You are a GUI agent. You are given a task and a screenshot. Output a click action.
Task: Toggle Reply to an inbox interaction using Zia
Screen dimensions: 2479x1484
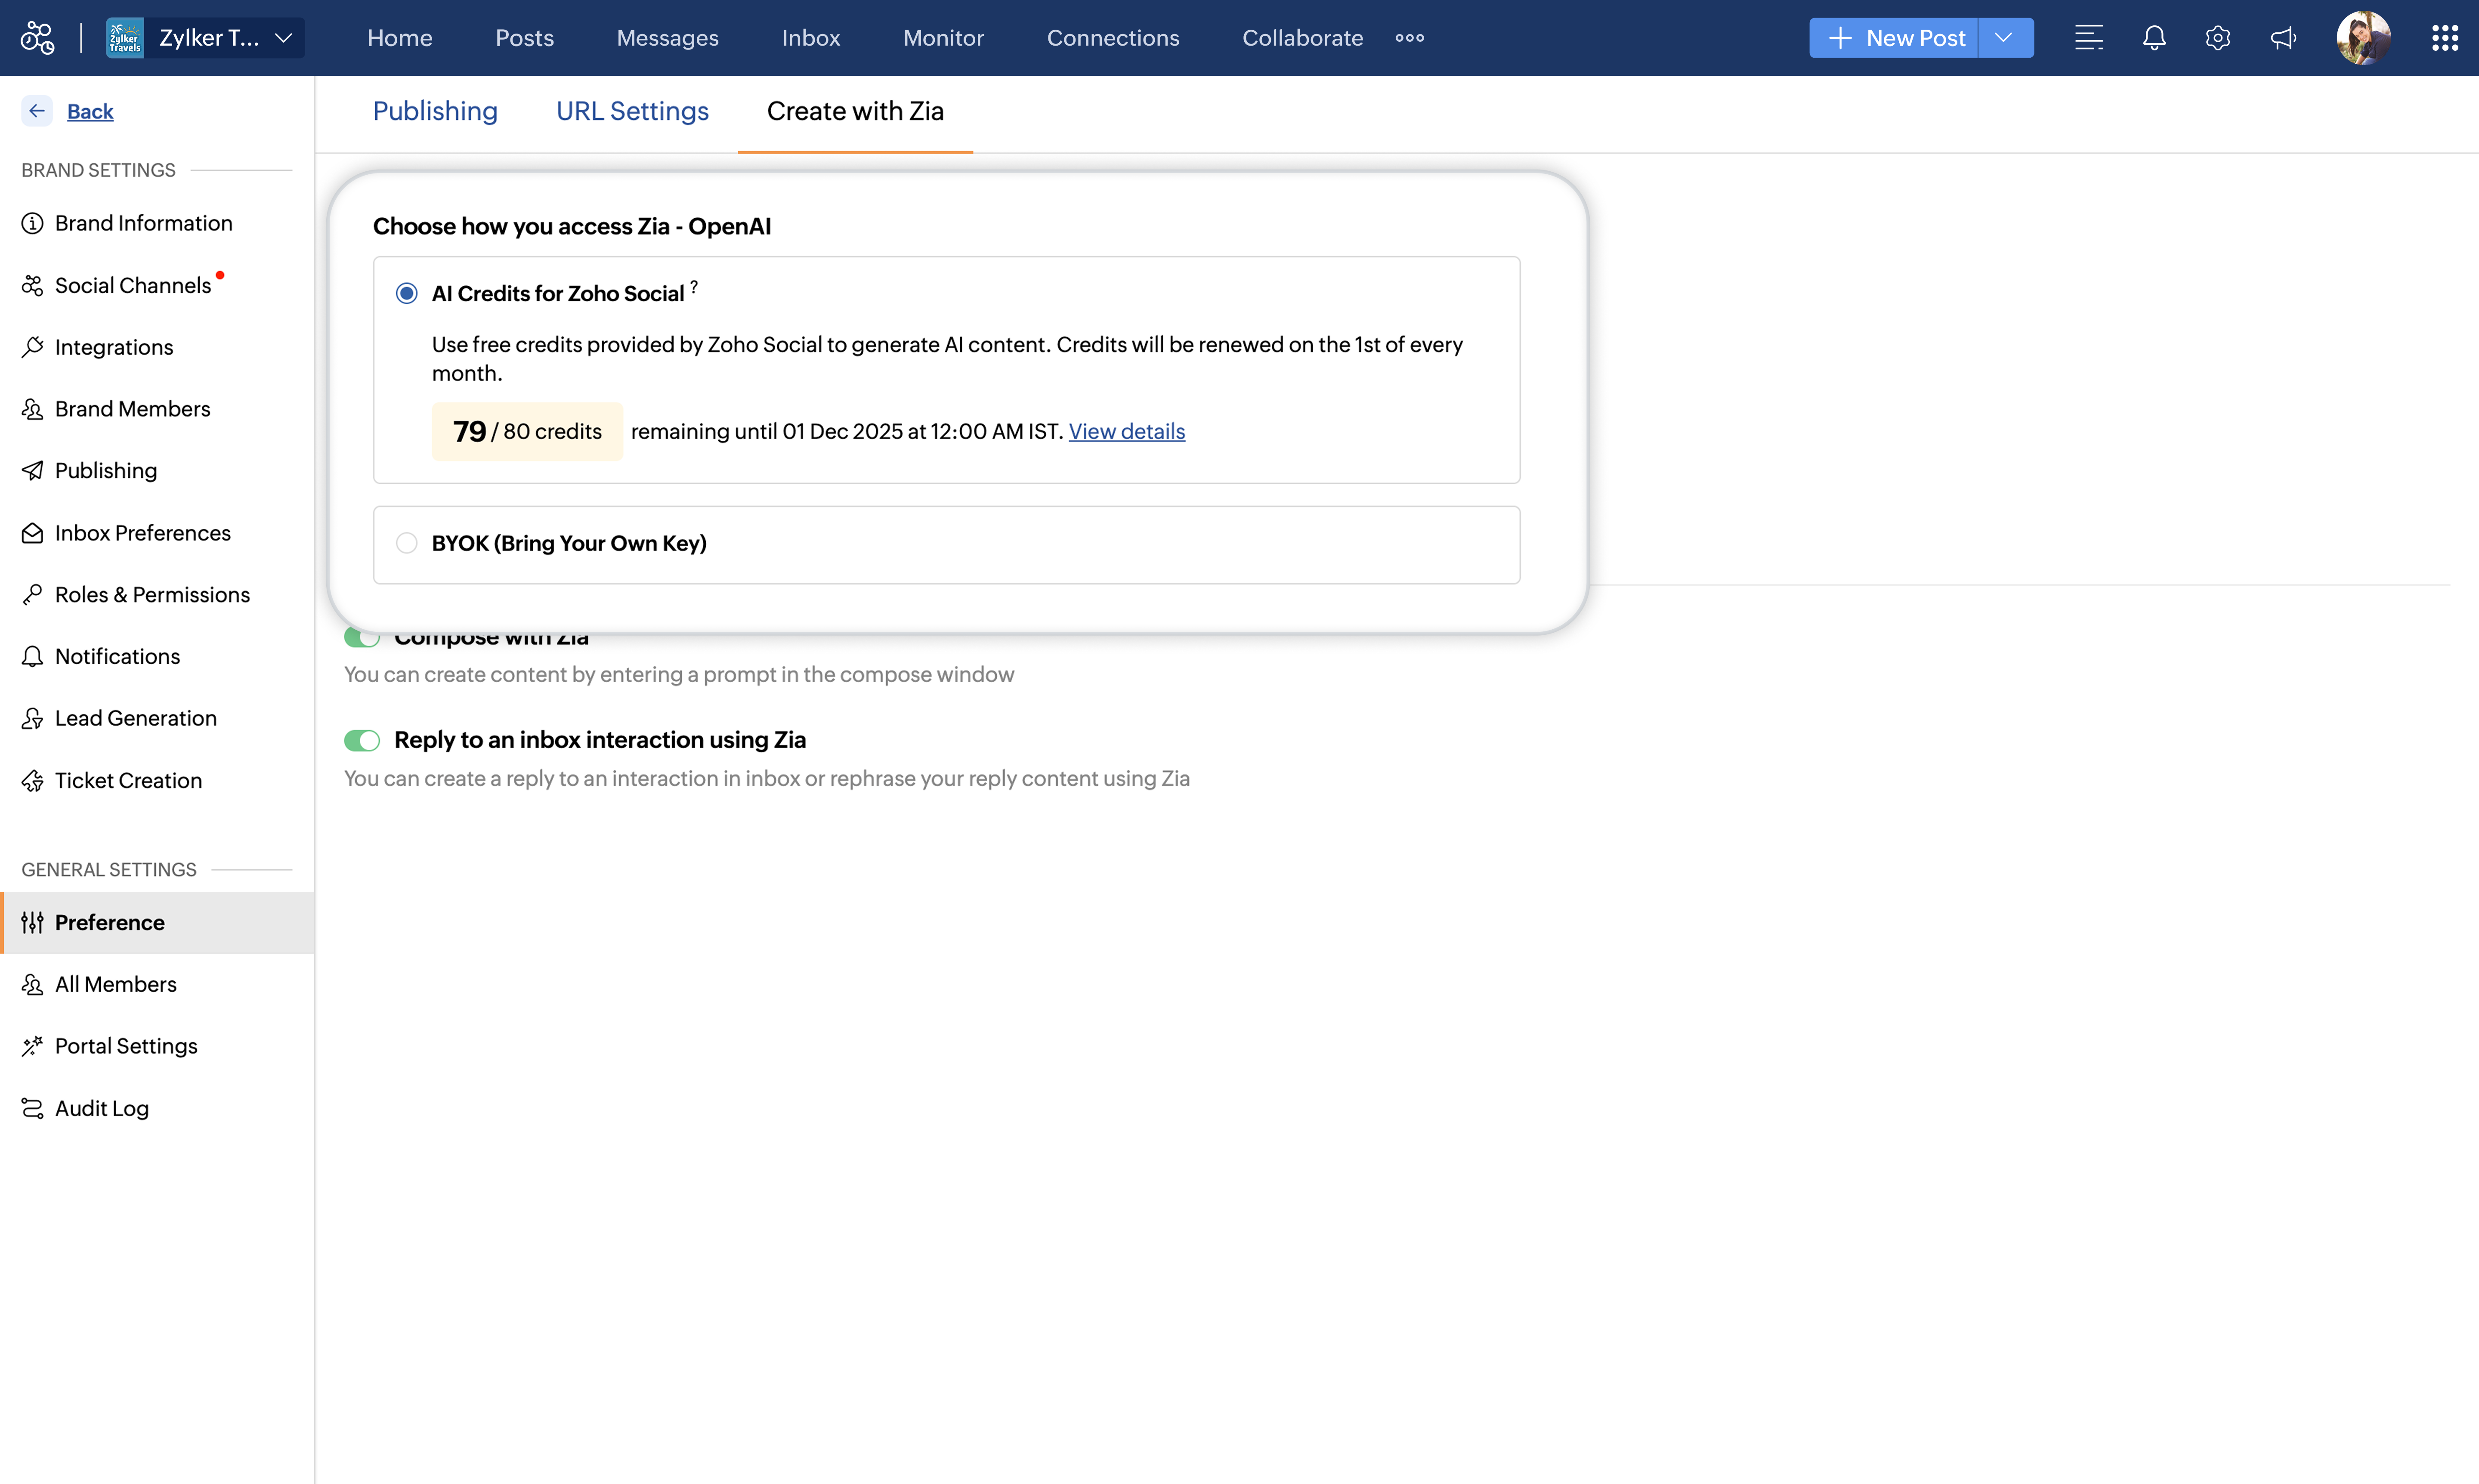[x=362, y=740]
